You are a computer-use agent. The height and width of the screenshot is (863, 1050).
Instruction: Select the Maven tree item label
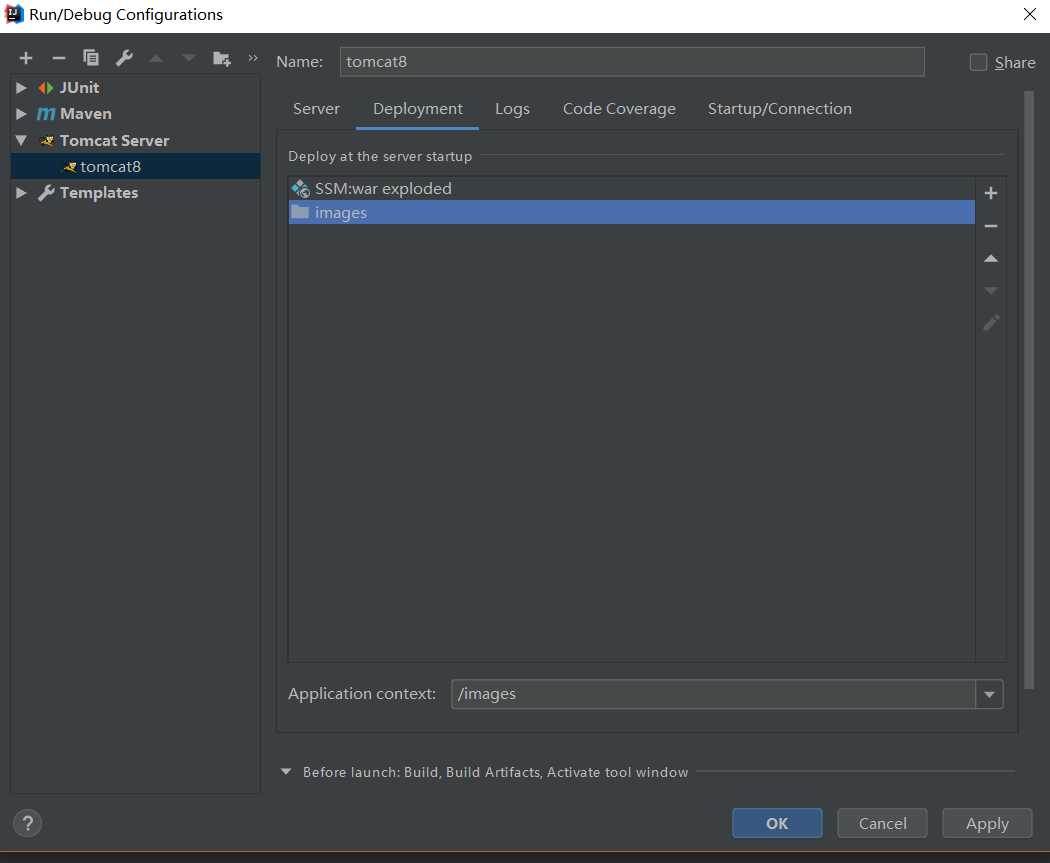(x=86, y=114)
